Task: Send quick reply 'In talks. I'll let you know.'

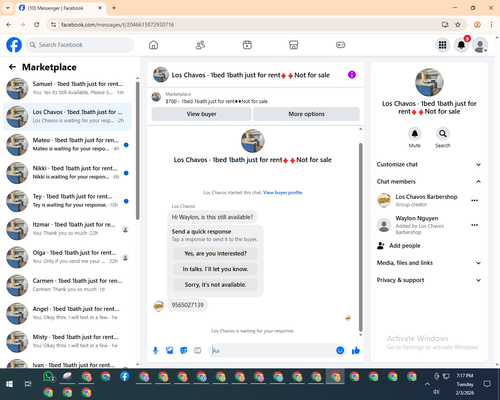Action: pos(215,269)
